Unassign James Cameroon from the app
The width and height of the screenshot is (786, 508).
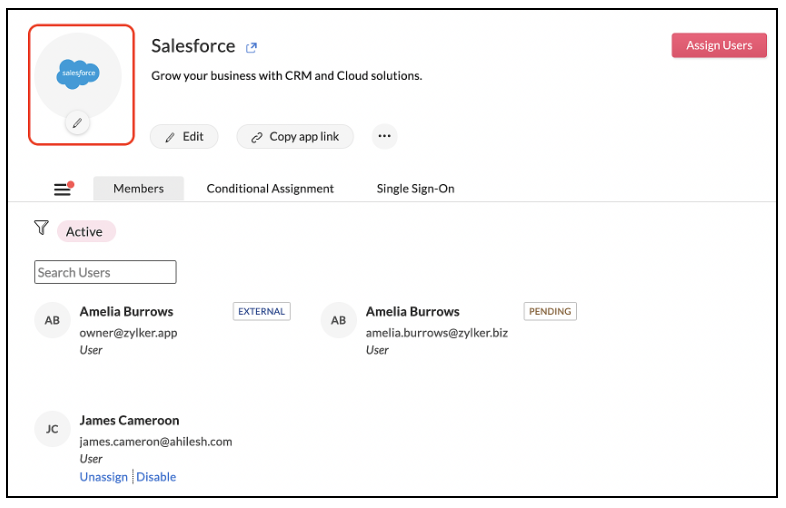[104, 477]
